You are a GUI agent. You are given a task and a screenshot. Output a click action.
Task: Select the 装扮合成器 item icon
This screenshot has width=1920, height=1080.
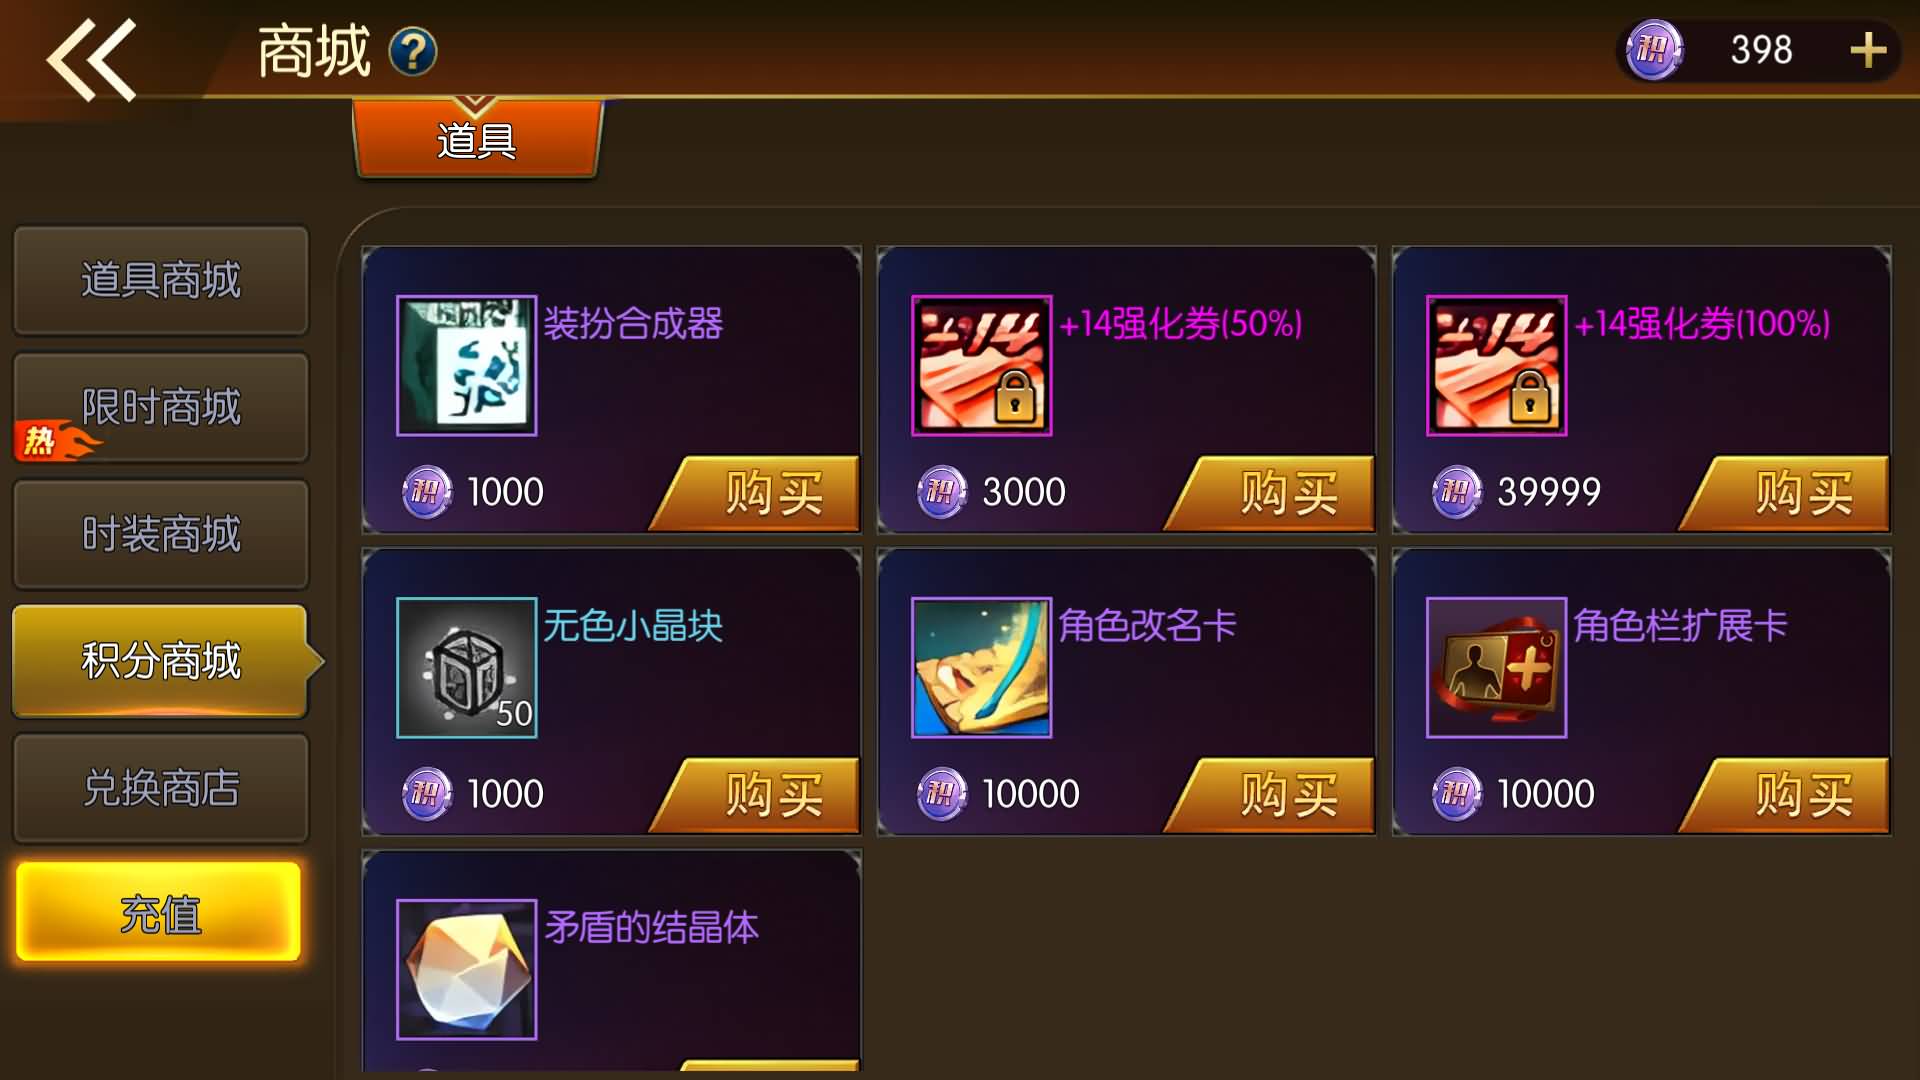click(467, 365)
